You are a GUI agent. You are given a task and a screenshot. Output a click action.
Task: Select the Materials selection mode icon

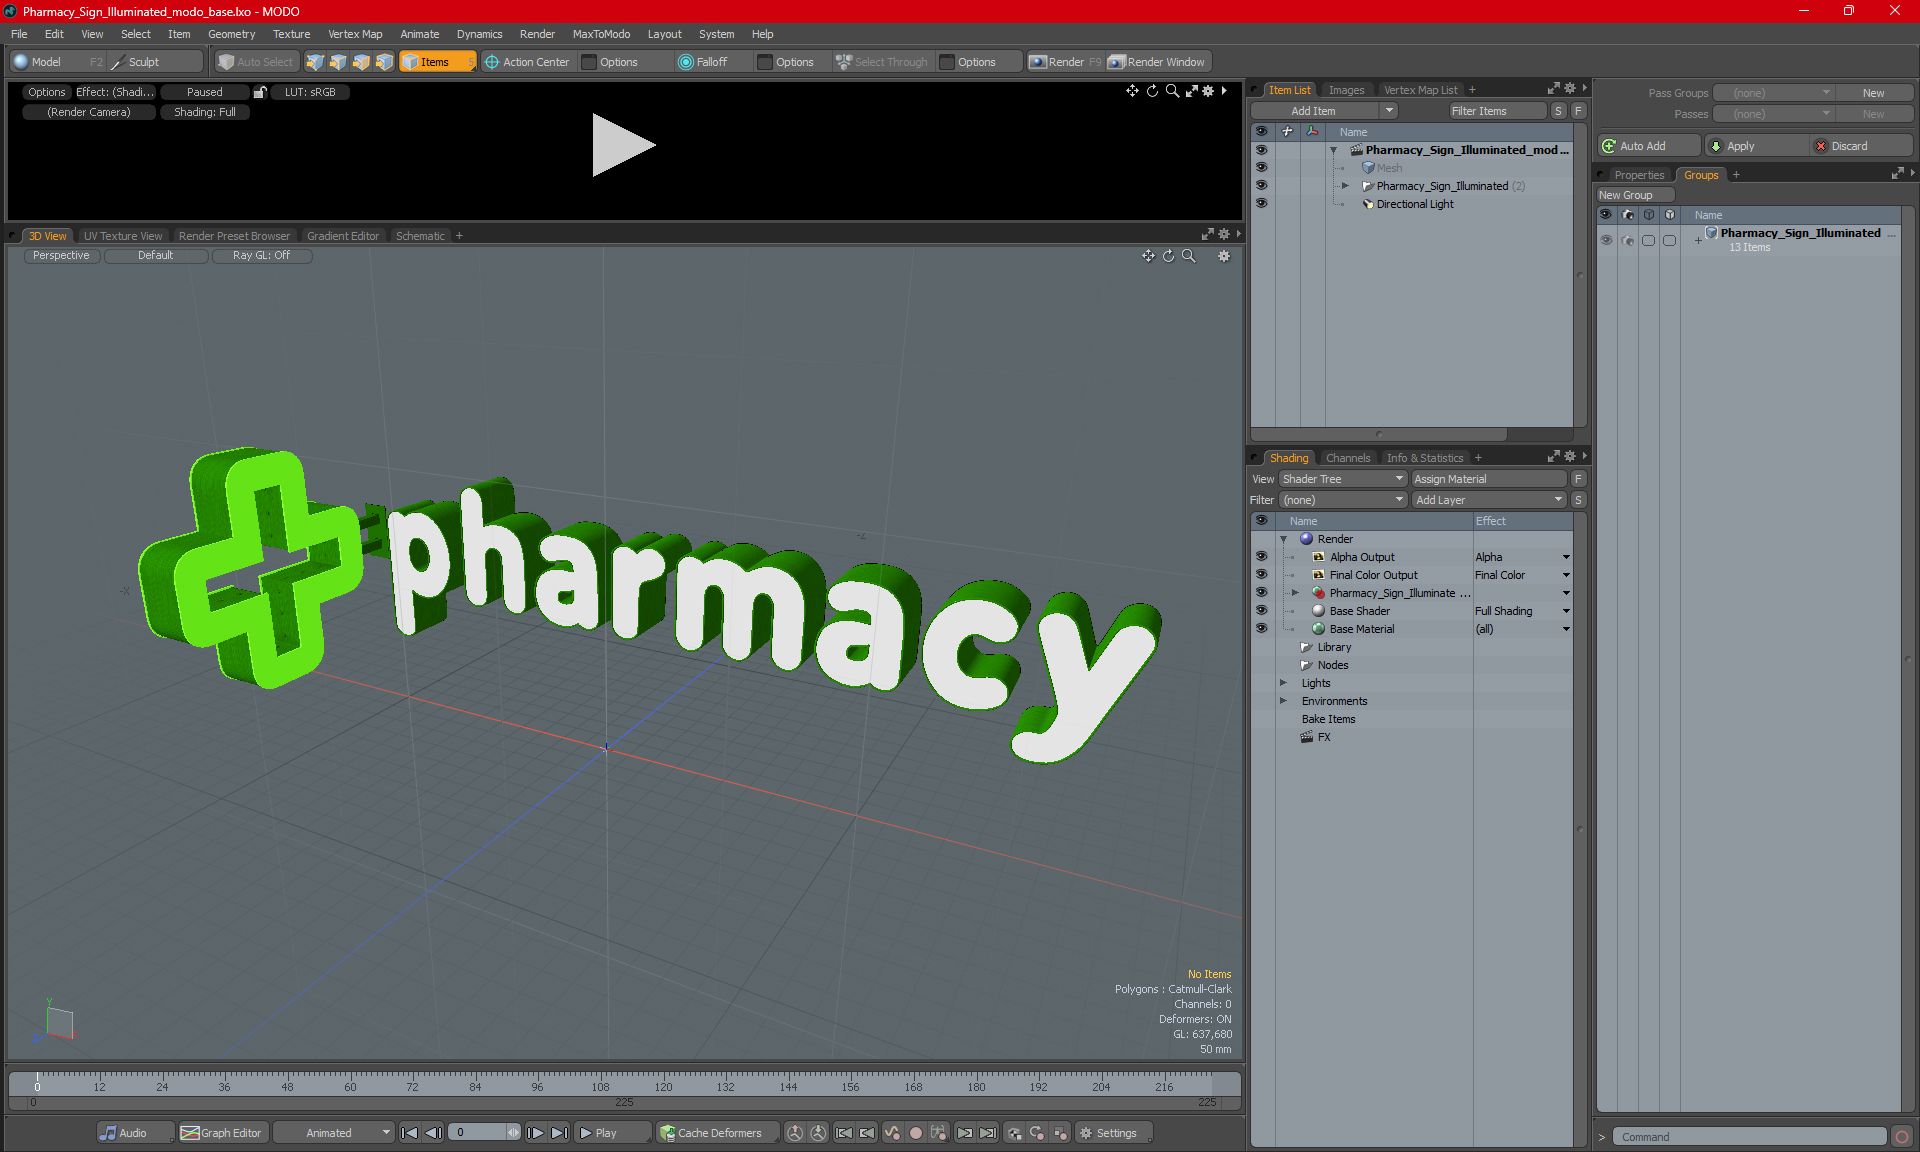coord(384,62)
